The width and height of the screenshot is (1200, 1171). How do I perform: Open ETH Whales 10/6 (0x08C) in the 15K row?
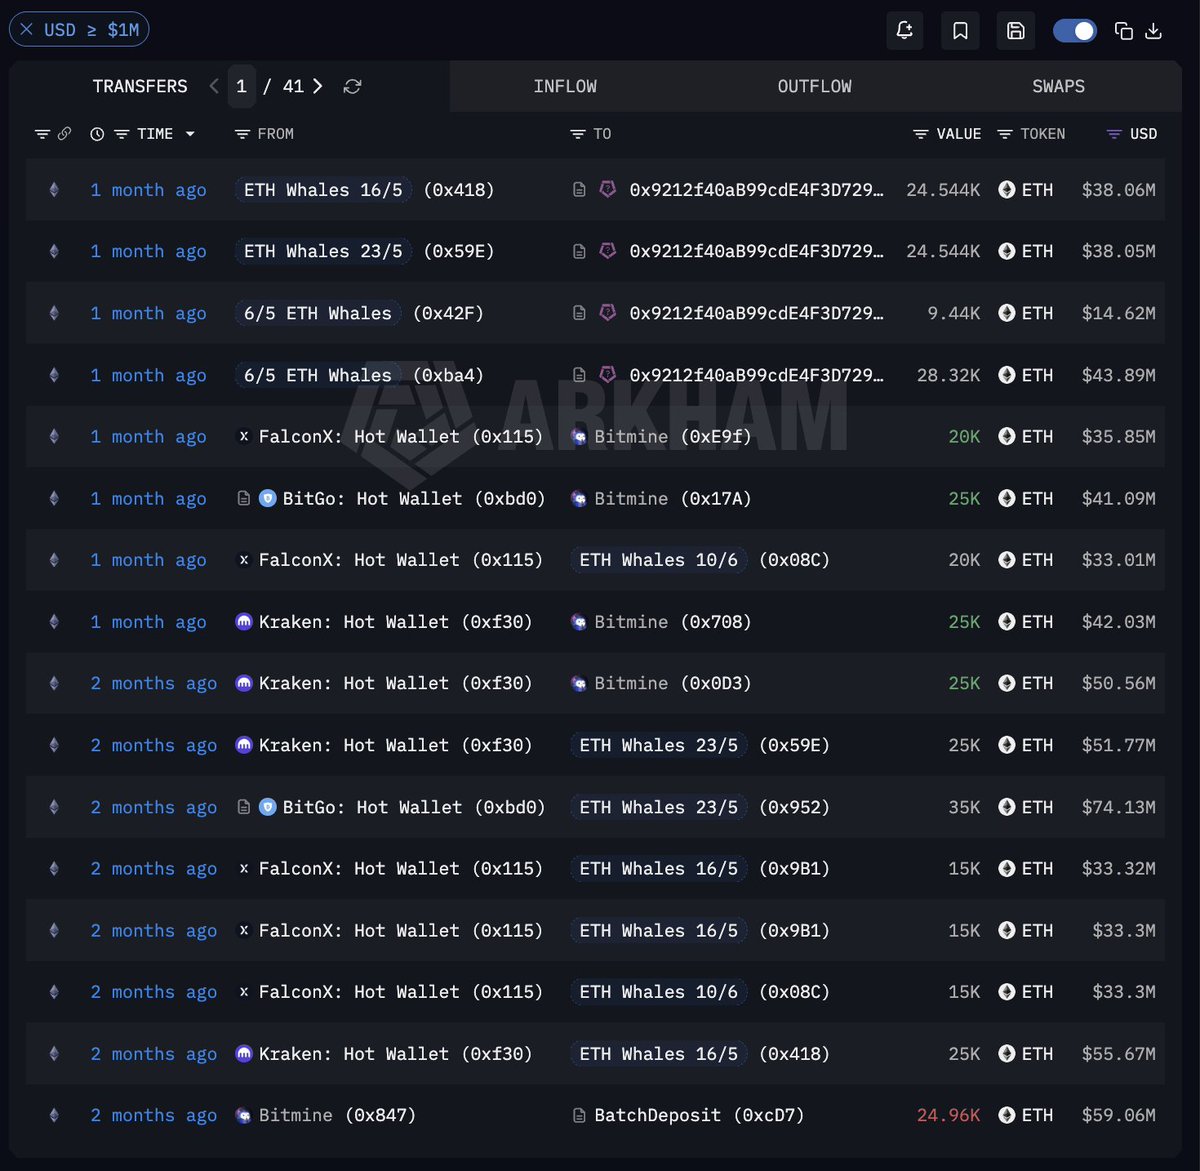coord(700,992)
